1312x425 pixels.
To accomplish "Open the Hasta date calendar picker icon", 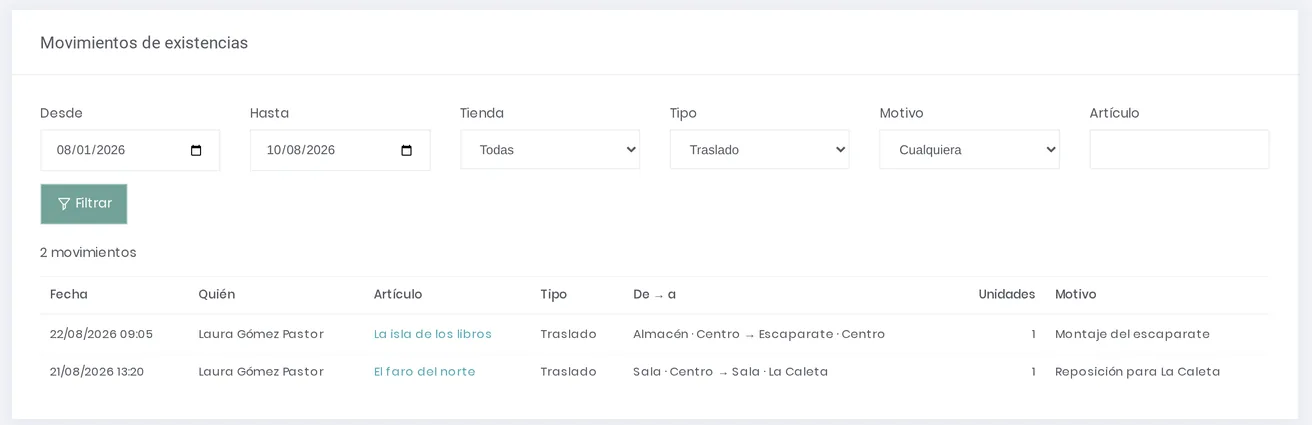I will tap(406, 150).
